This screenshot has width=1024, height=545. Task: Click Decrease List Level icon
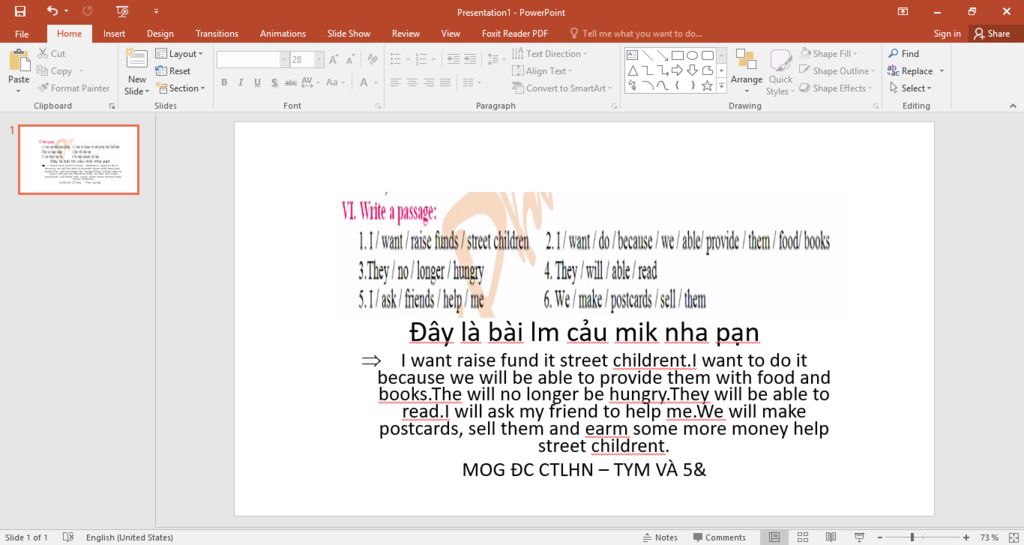[453, 59]
